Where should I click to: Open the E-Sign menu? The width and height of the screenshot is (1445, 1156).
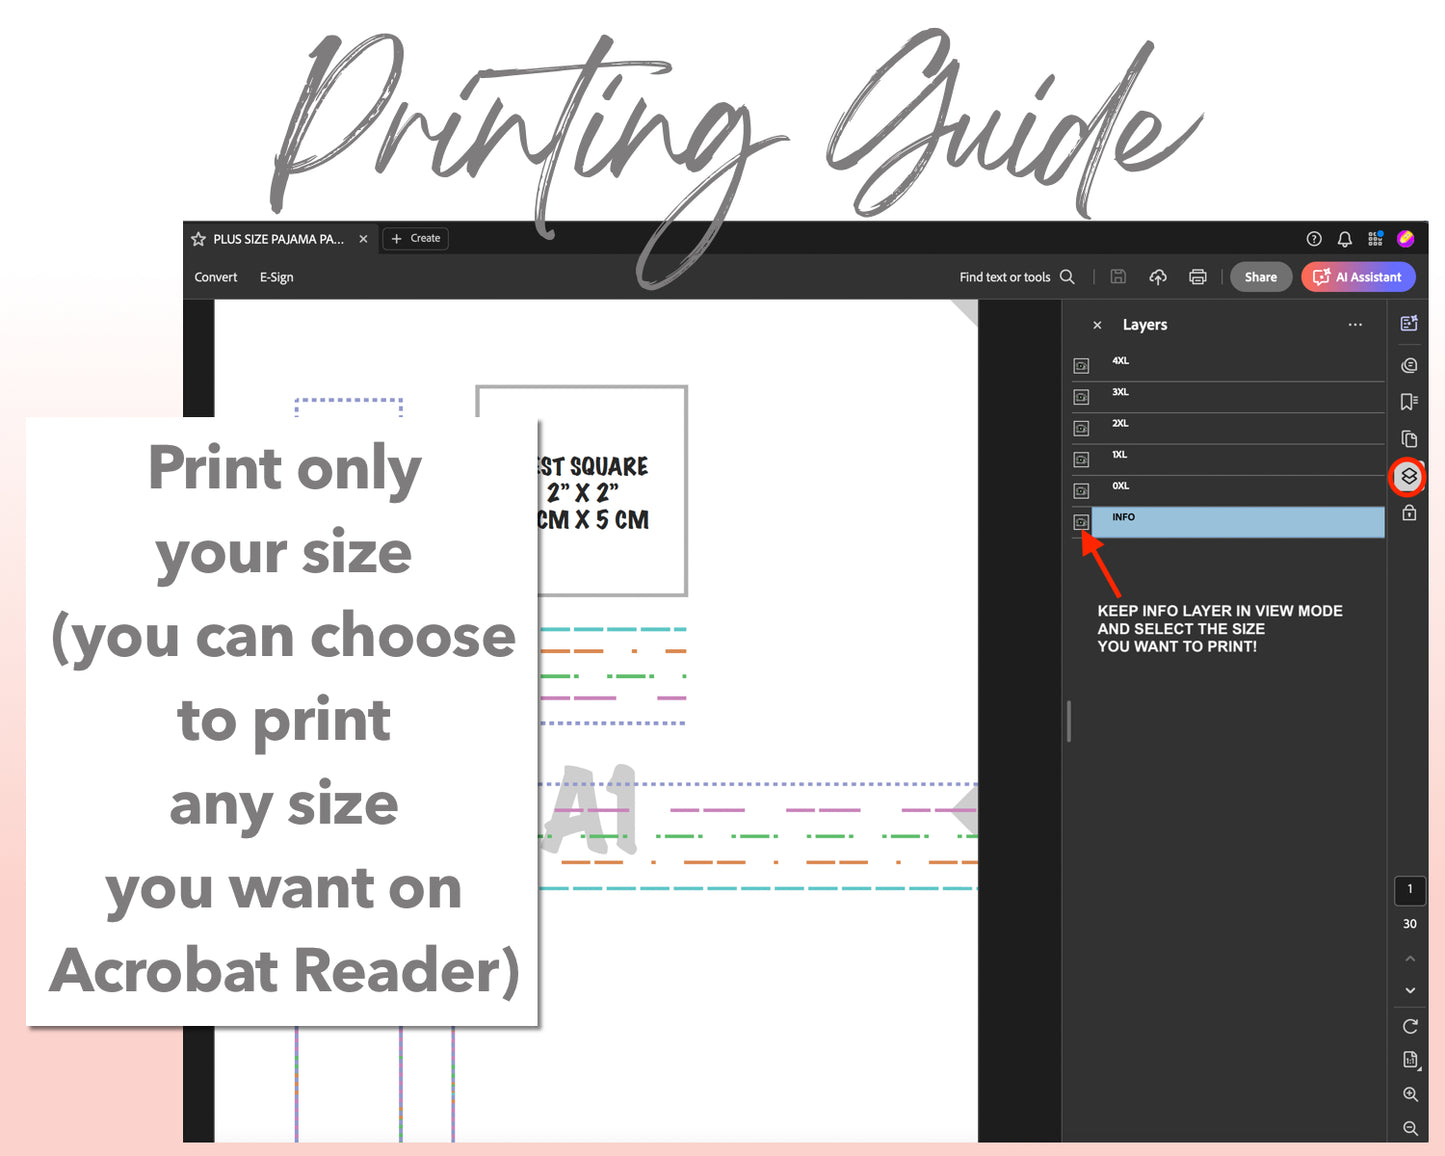[x=277, y=277]
